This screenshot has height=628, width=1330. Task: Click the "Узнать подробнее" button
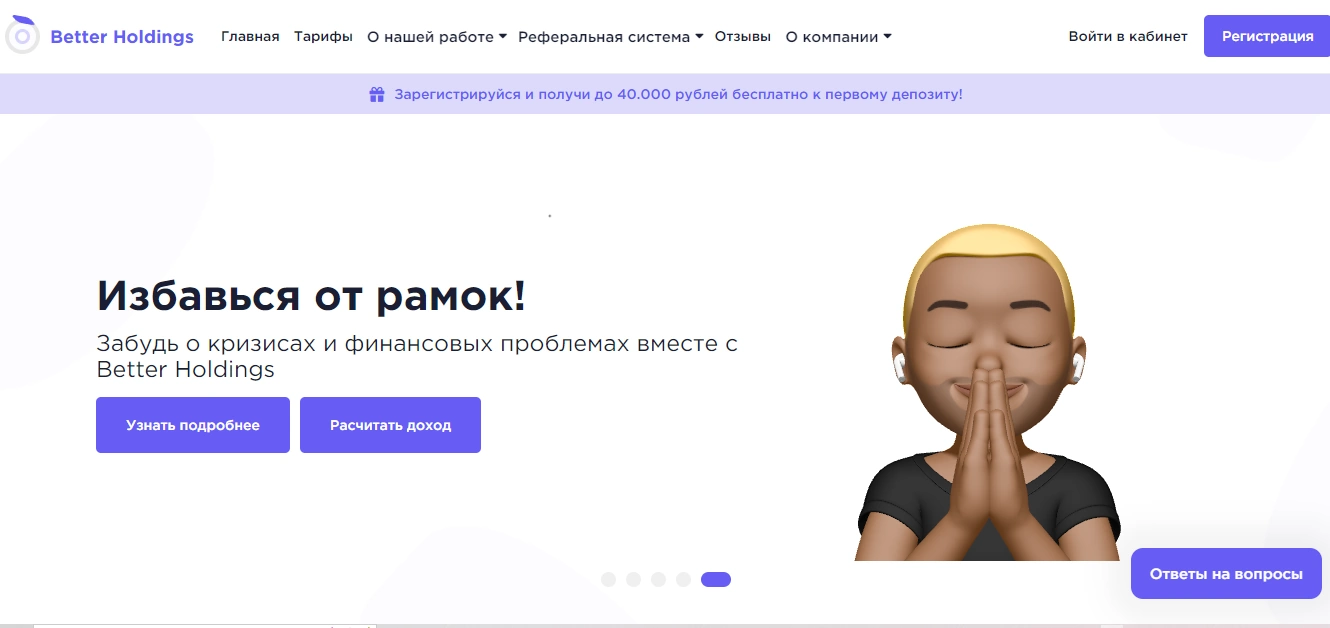click(193, 425)
